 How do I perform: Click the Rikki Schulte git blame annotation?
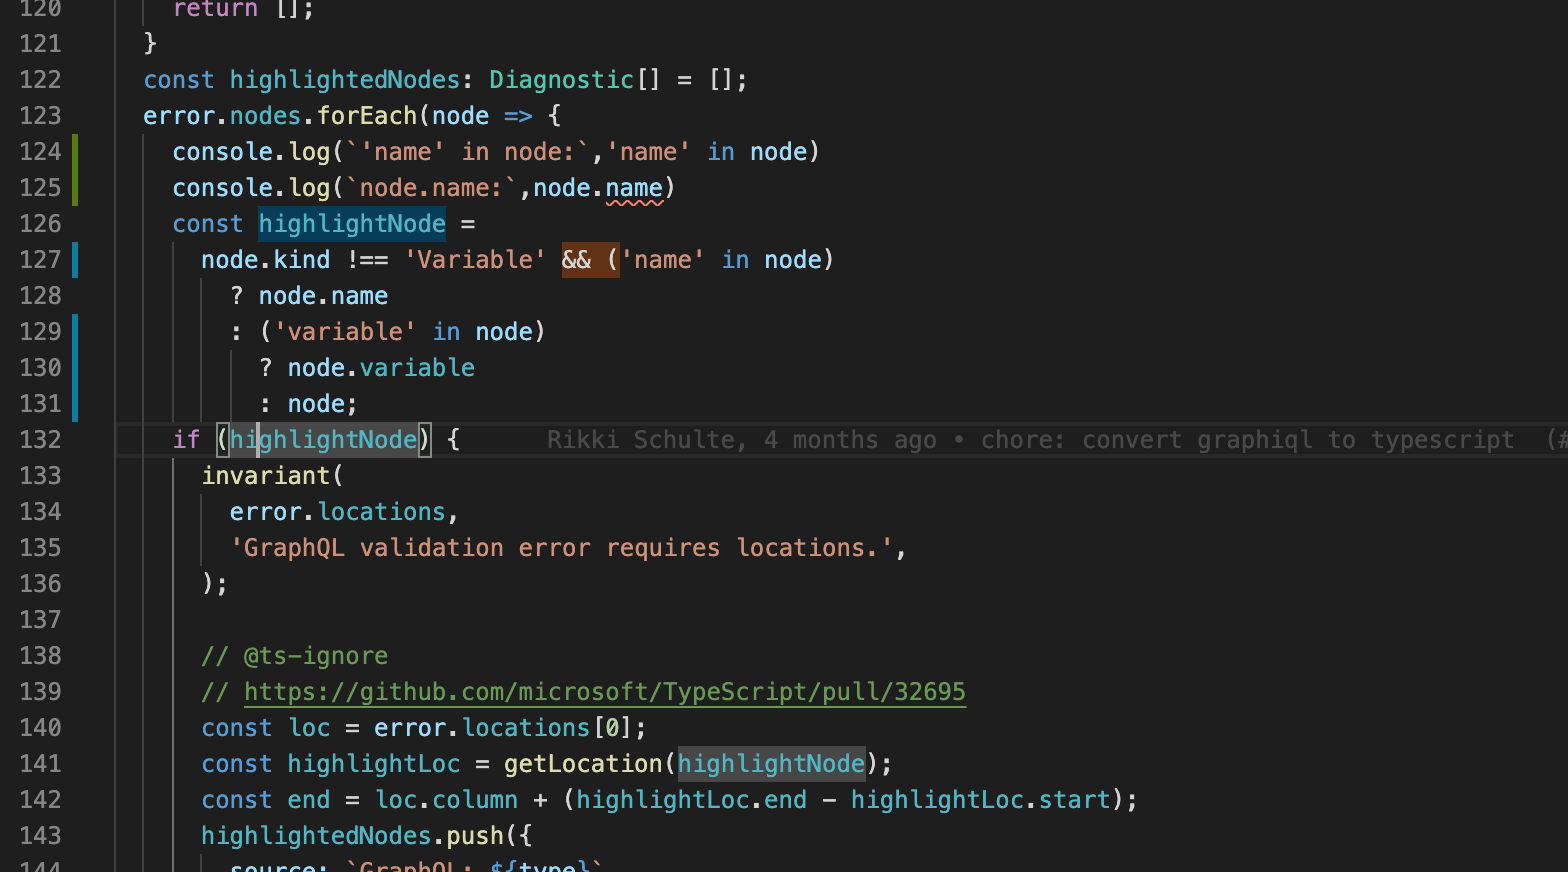(x=1030, y=440)
